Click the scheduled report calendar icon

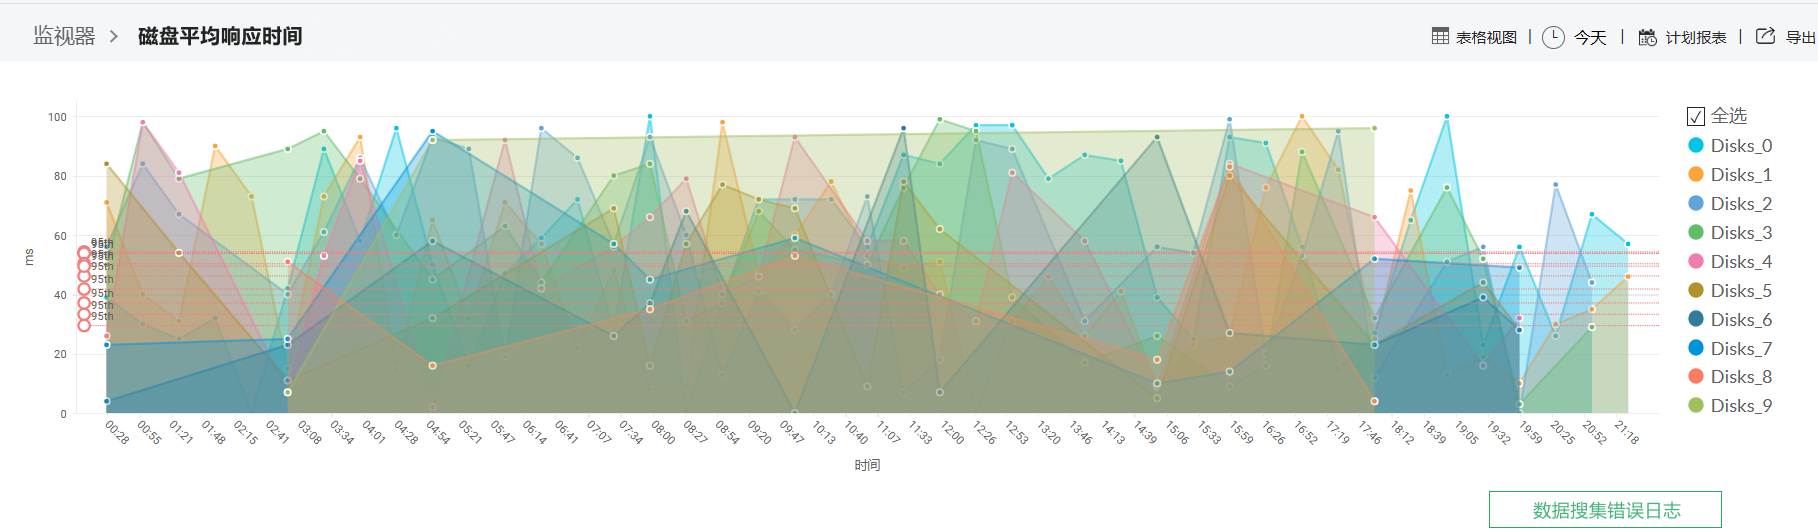(x=1647, y=38)
